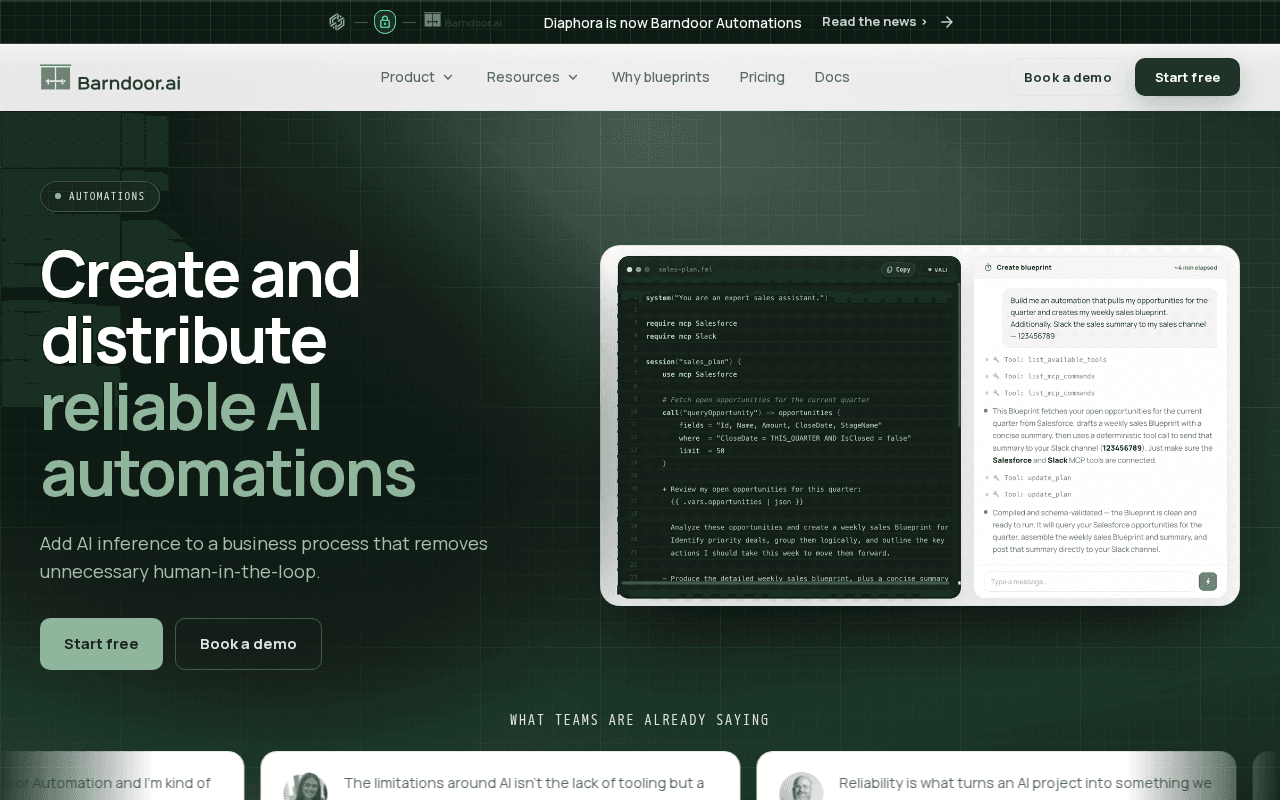The width and height of the screenshot is (1280, 800).
Task: Open the Read the news link
Action: (874, 22)
